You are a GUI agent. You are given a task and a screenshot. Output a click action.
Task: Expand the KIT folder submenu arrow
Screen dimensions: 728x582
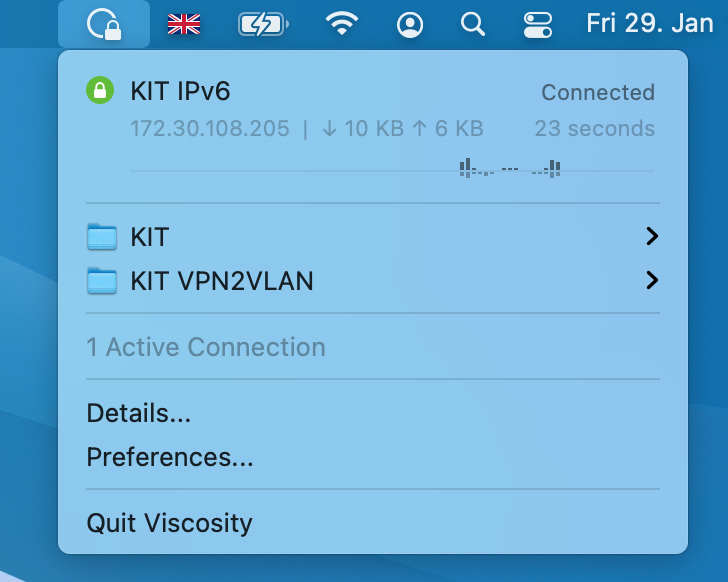pos(652,237)
